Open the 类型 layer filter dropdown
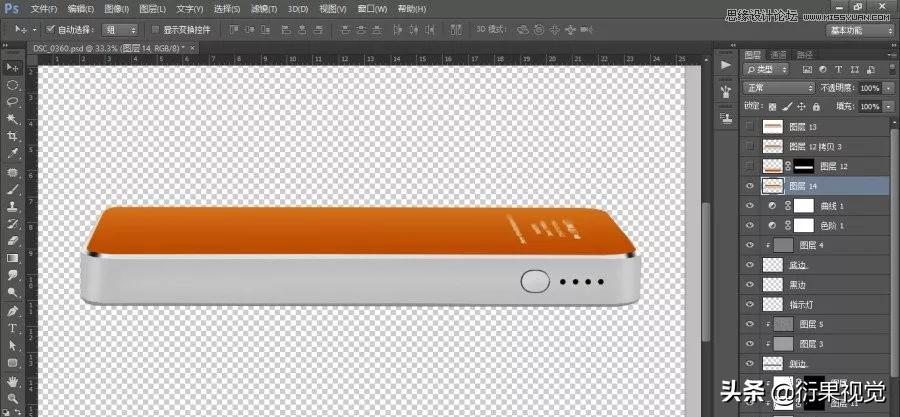This screenshot has width=900, height=417. point(767,69)
